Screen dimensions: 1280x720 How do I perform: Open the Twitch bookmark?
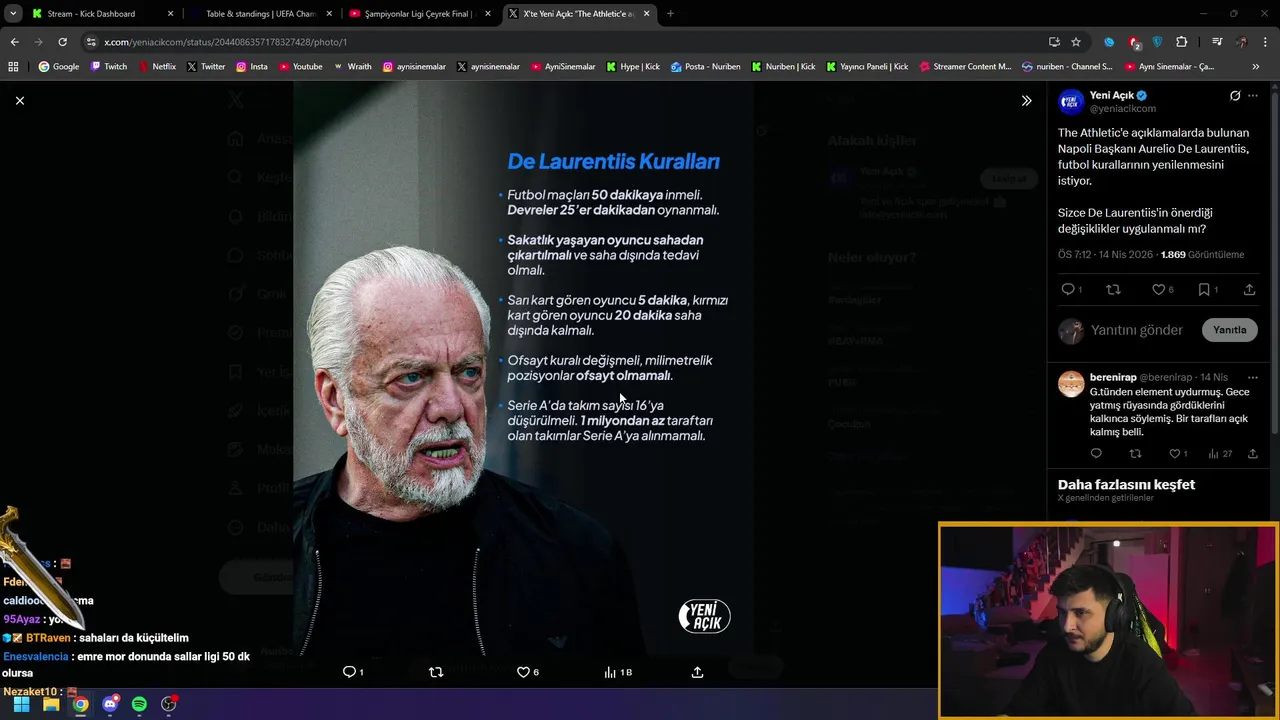(x=109, y=67)
